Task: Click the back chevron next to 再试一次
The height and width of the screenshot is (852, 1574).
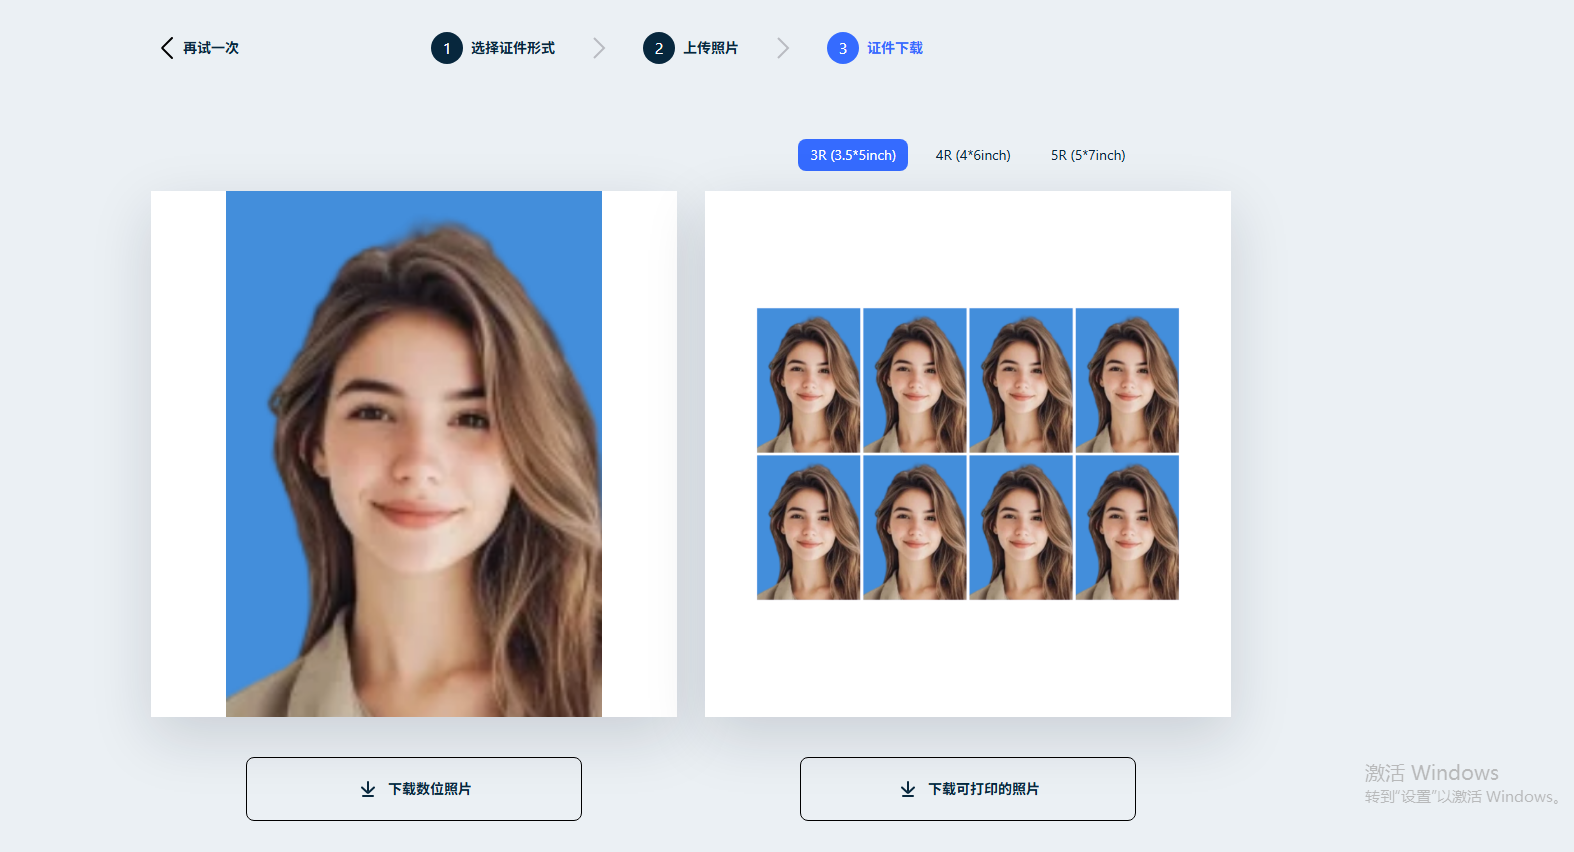Action: (x=167, y=48)
